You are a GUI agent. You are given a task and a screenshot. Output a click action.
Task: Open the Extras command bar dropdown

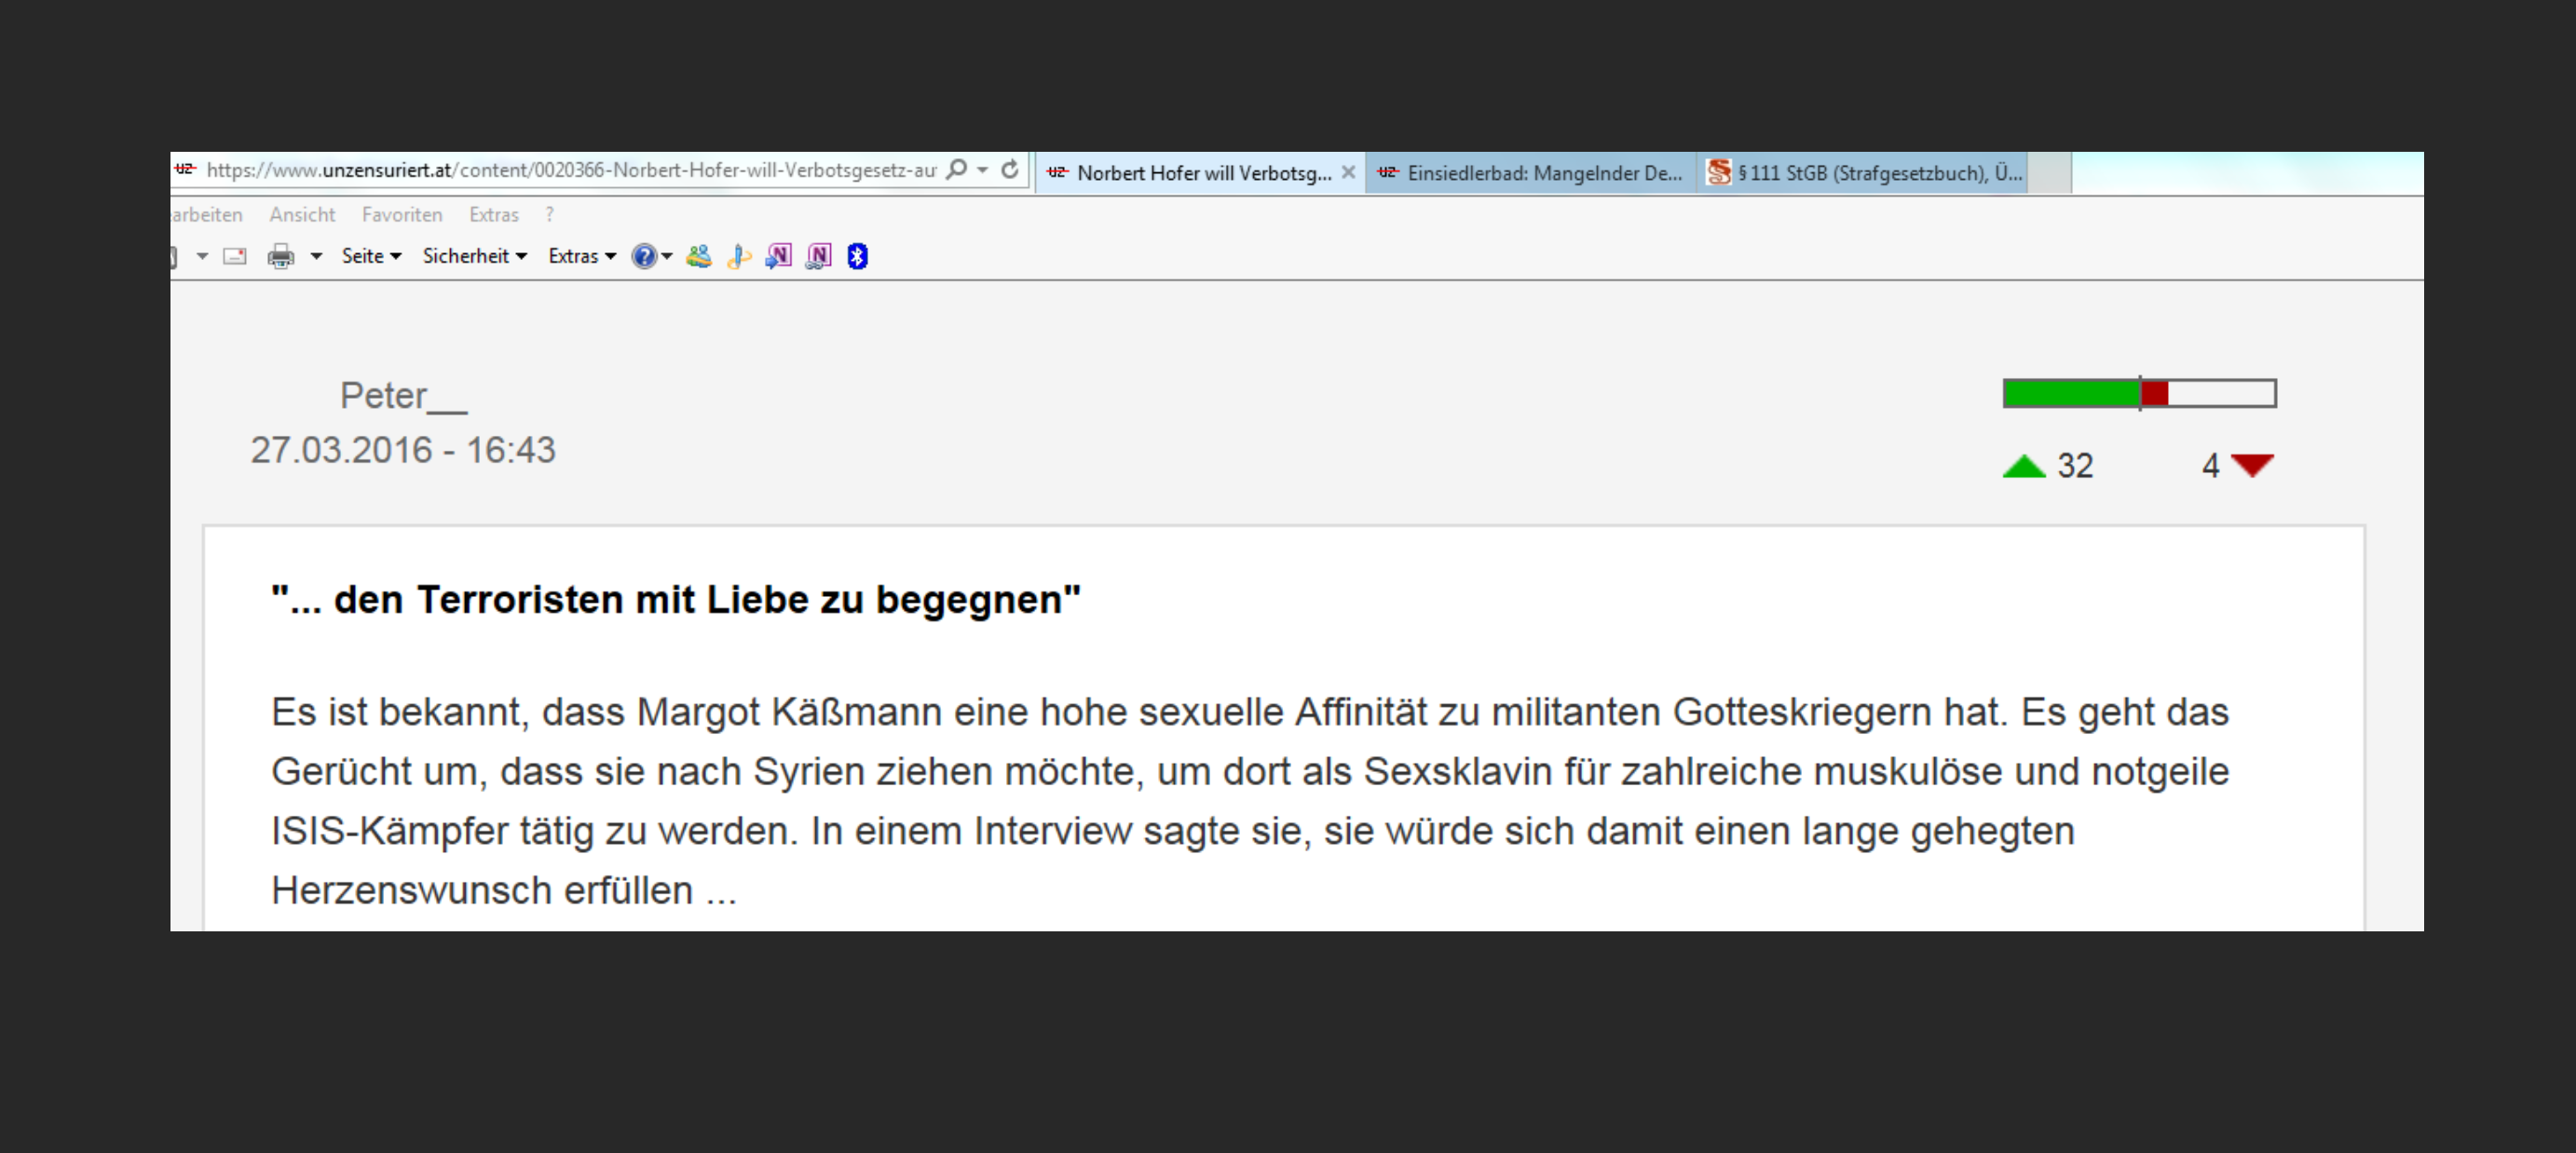click(582, 257)
